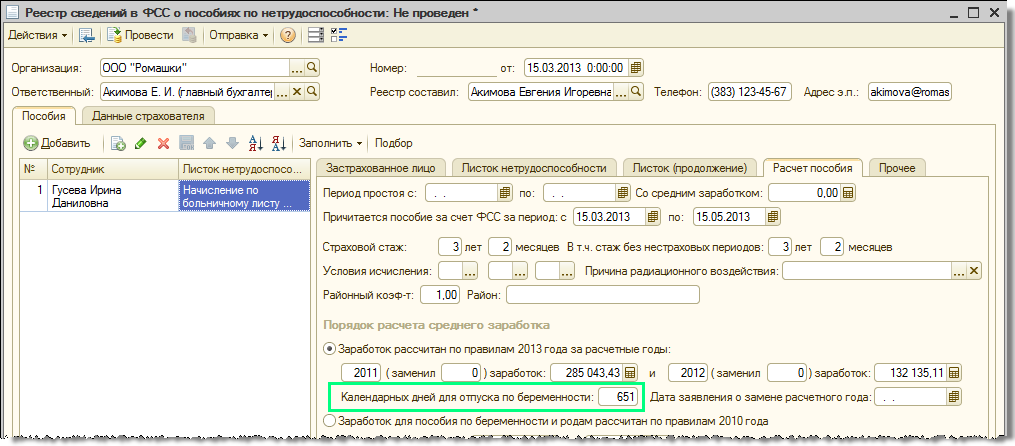1015x446 pixels.
Task: Open calculator for 2011 earnings 285 043,43
Action: coord(630,373)
